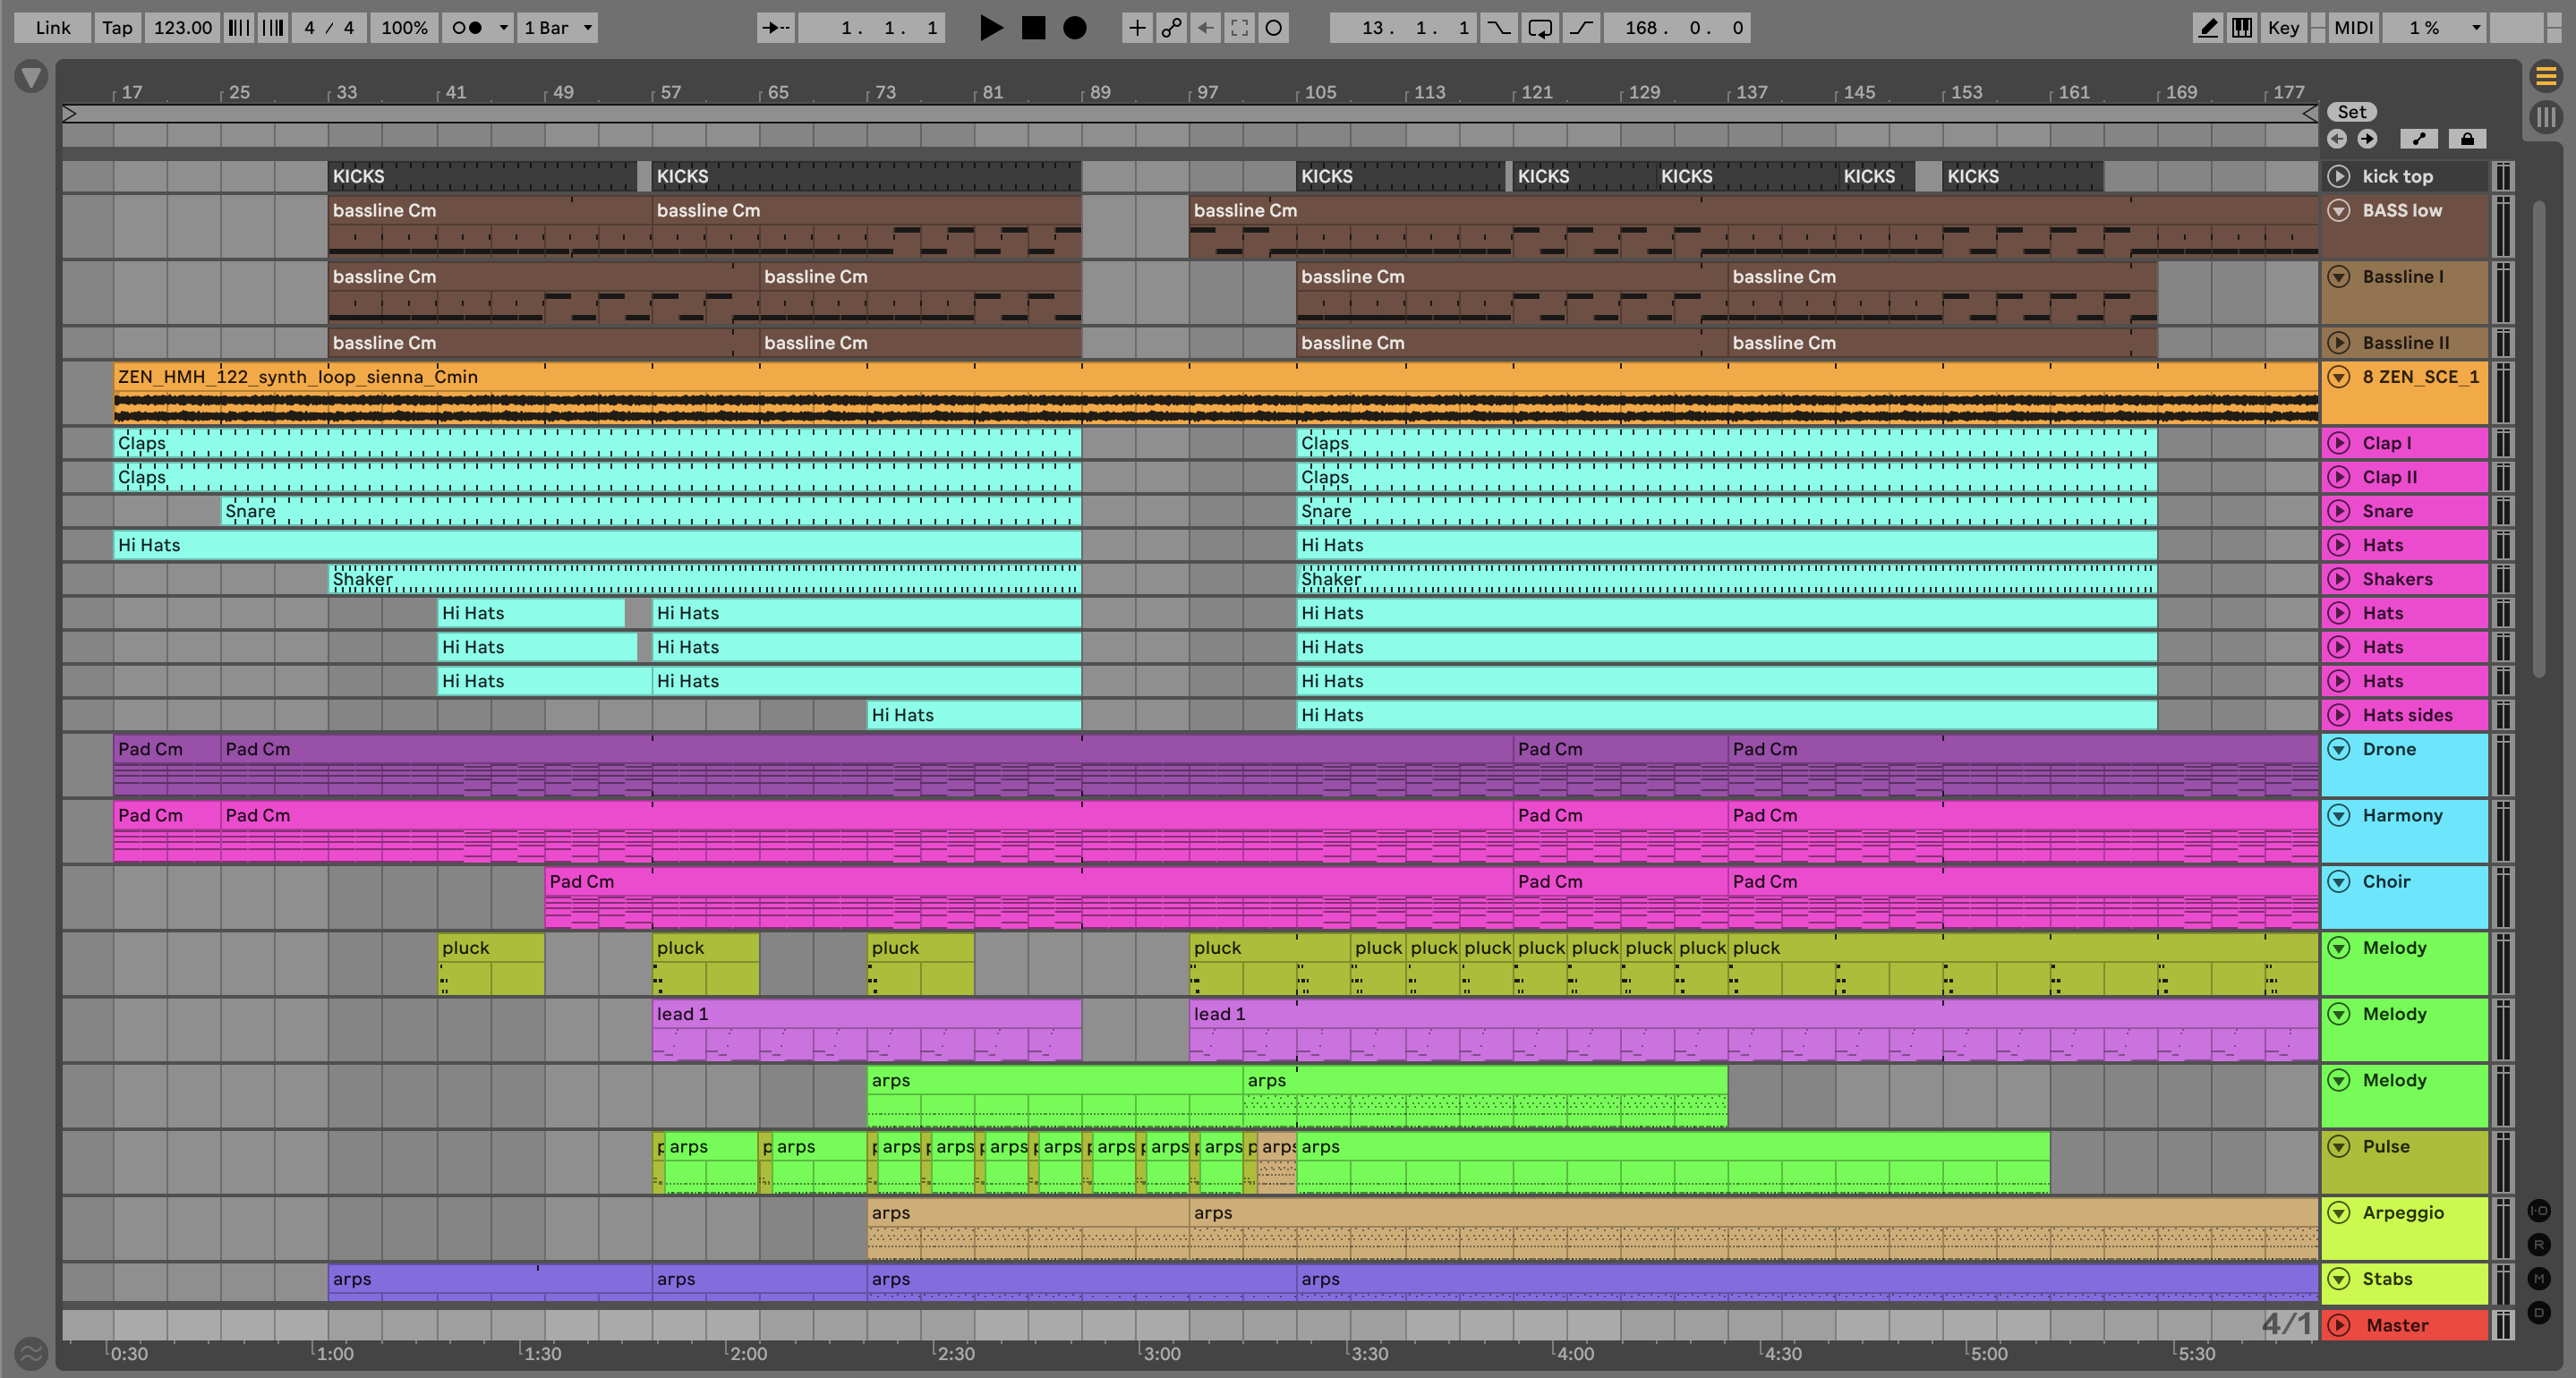
Task: Click the Lock Envelopes padlock icon
Action: (2467, 139)
